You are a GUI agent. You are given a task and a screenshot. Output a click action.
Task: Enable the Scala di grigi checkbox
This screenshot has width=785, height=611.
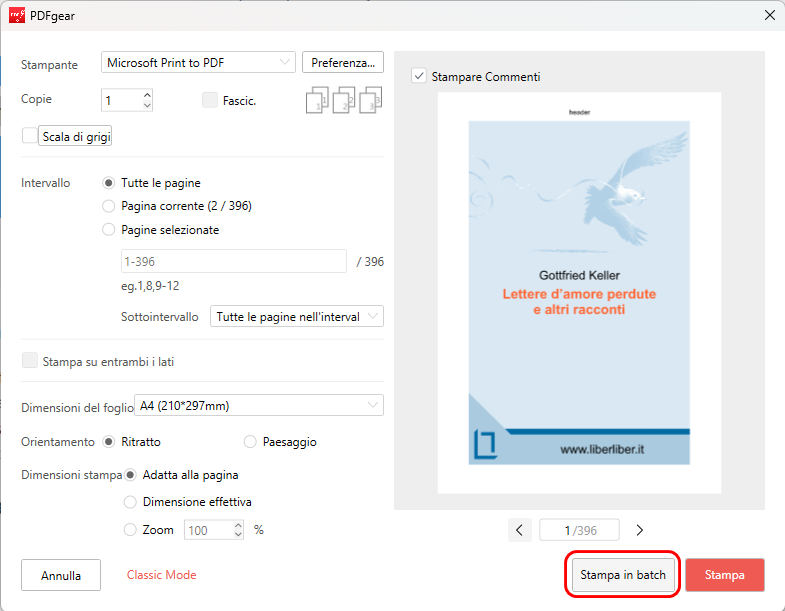[30, 136]
